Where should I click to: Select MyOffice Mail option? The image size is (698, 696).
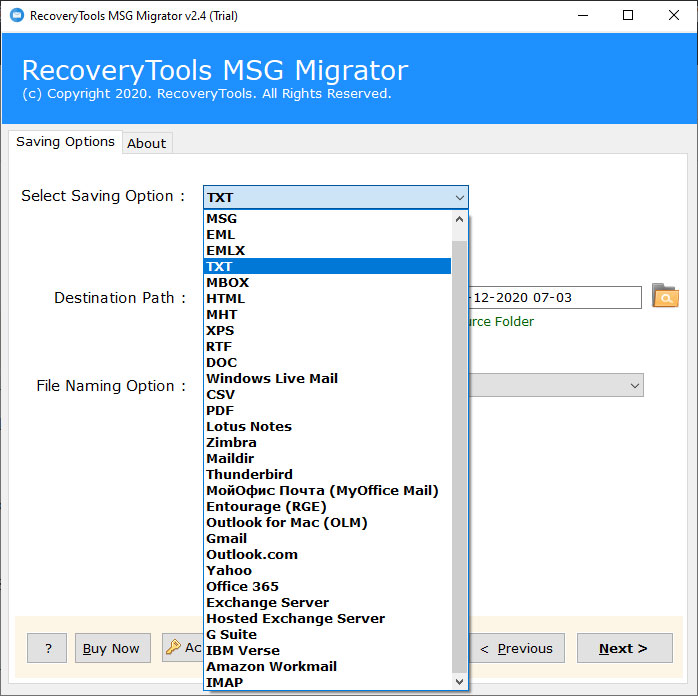point(327,491)
